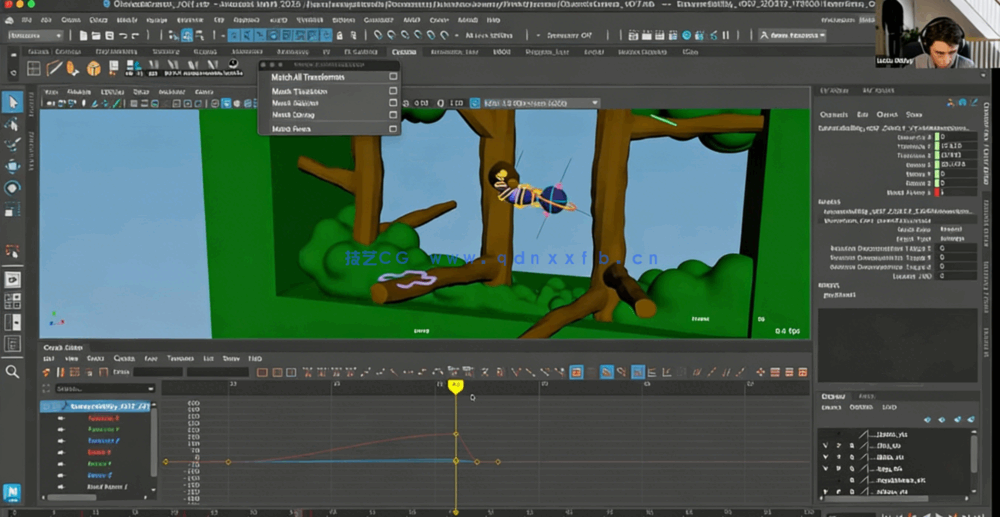1000x517 pixels.
Task: Open the menu set dropdown
Action: point(36,36)
